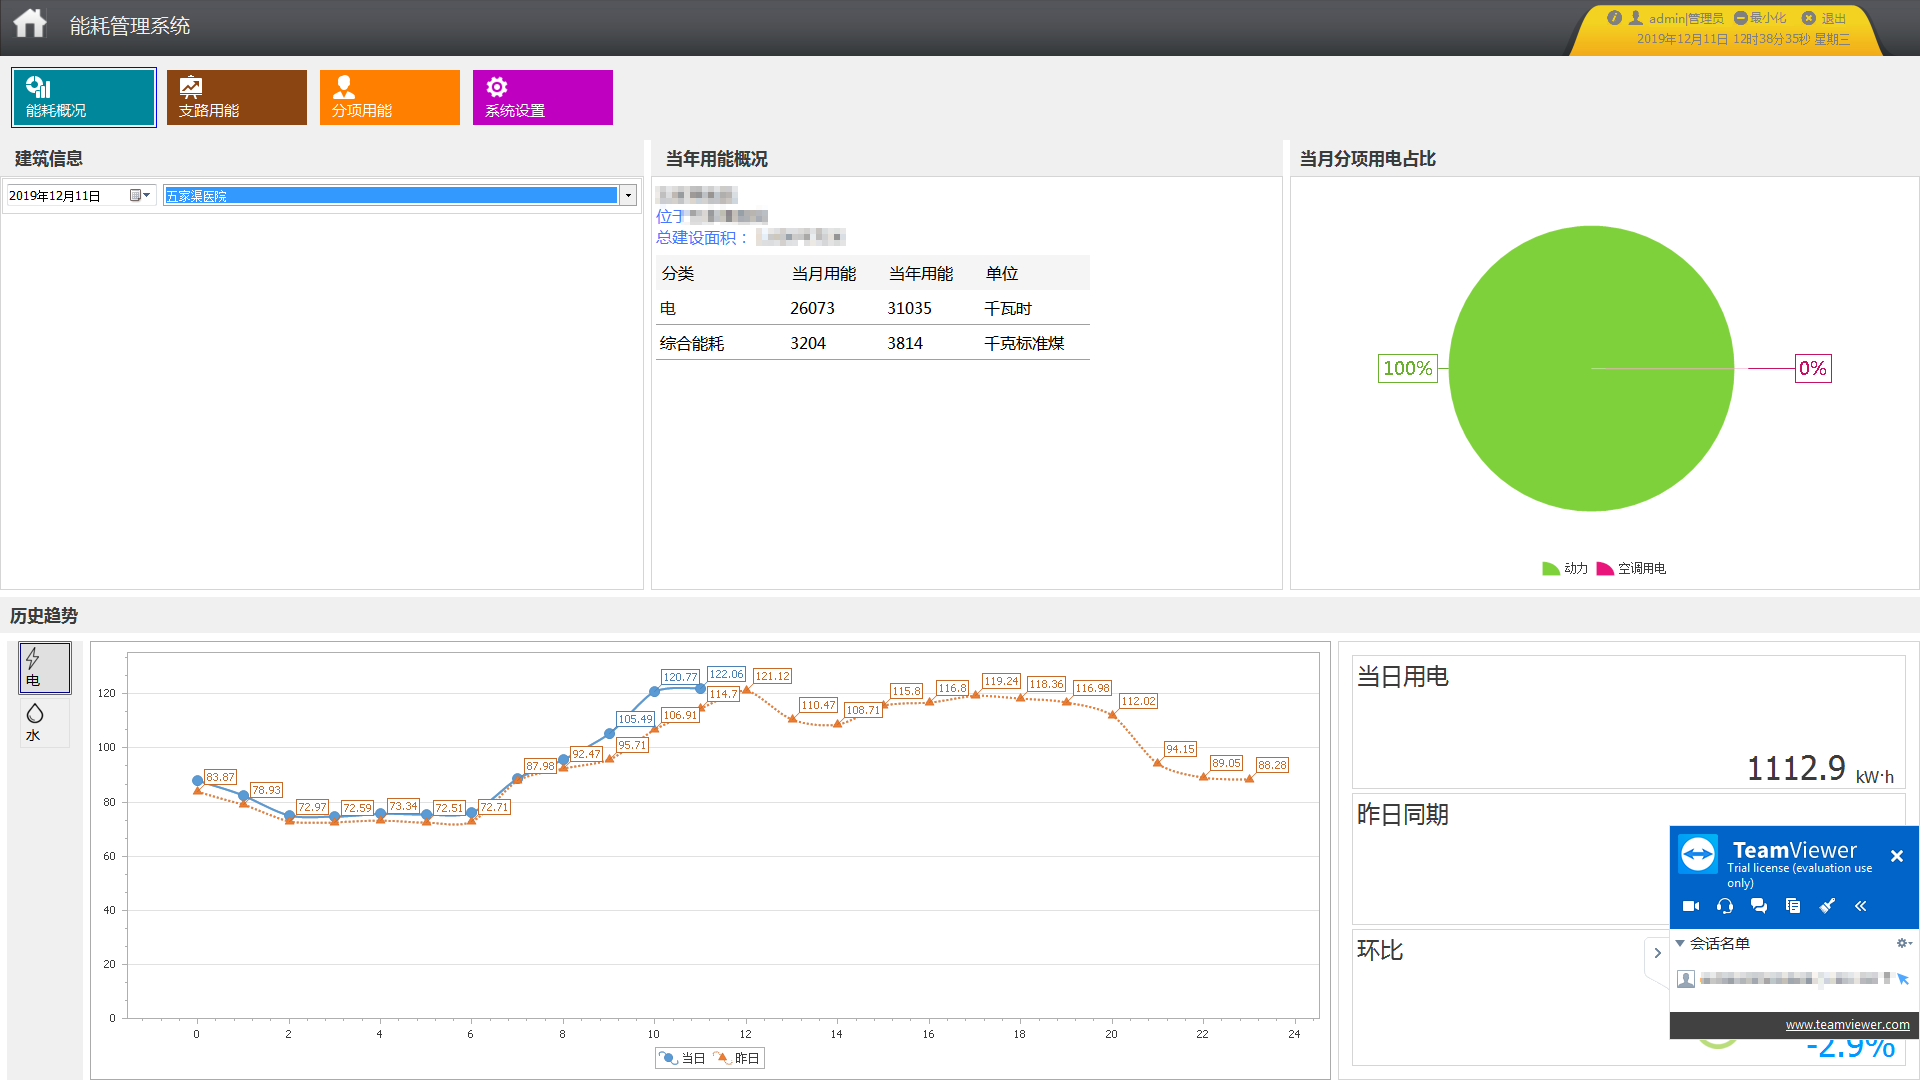The height and width of the screenshot is (1080, 1920).
Task: Open the 系统设置 tab
Action: [542, 97]
